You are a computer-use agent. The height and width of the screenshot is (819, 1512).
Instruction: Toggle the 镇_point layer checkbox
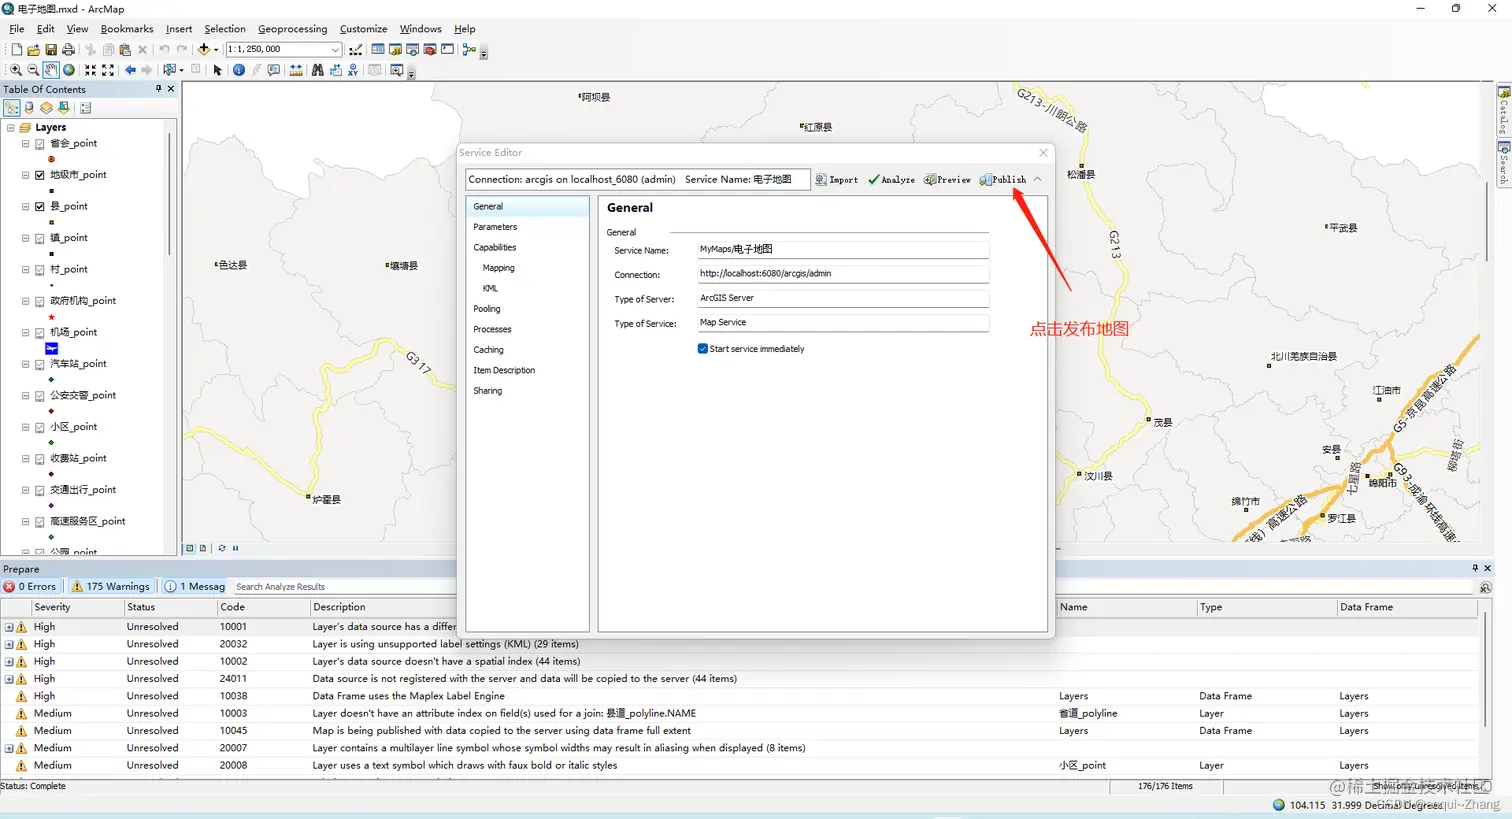click(40, 238)
